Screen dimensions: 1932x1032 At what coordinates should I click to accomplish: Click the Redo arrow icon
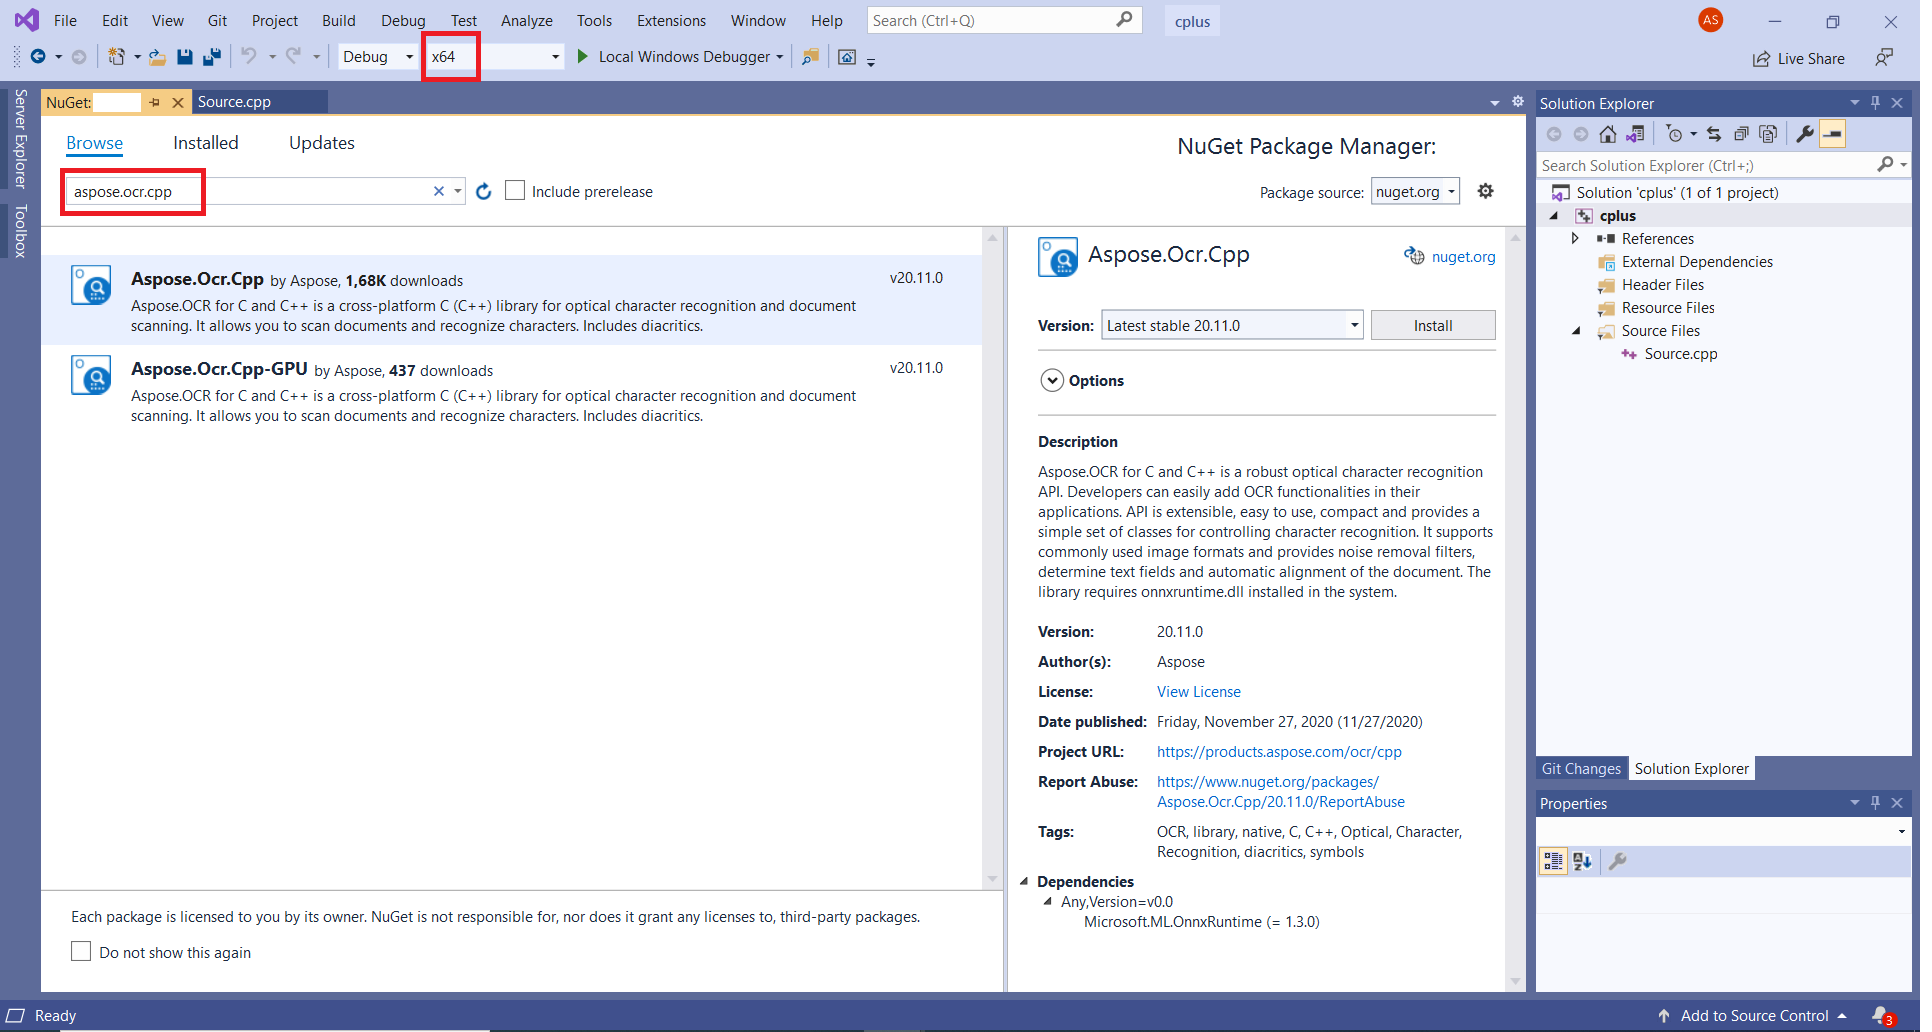pyautogui.click(x=293, y=56)
